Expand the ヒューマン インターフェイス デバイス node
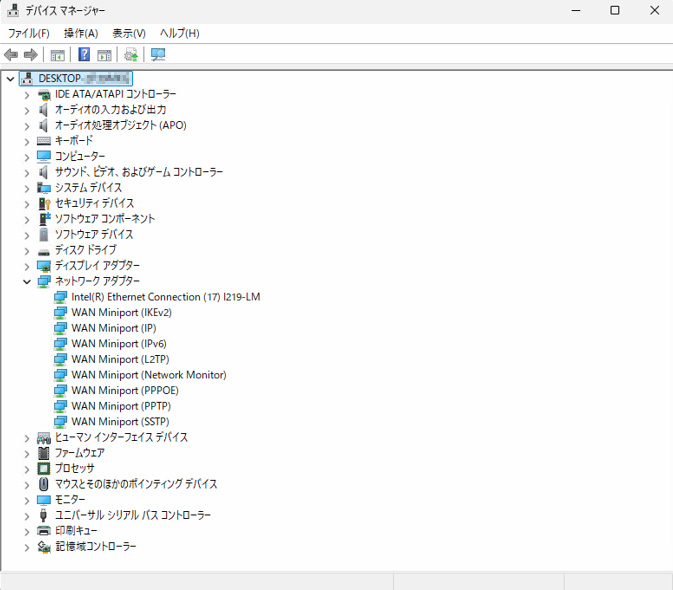Screen dimensions: 673x590 pos(27,438)
